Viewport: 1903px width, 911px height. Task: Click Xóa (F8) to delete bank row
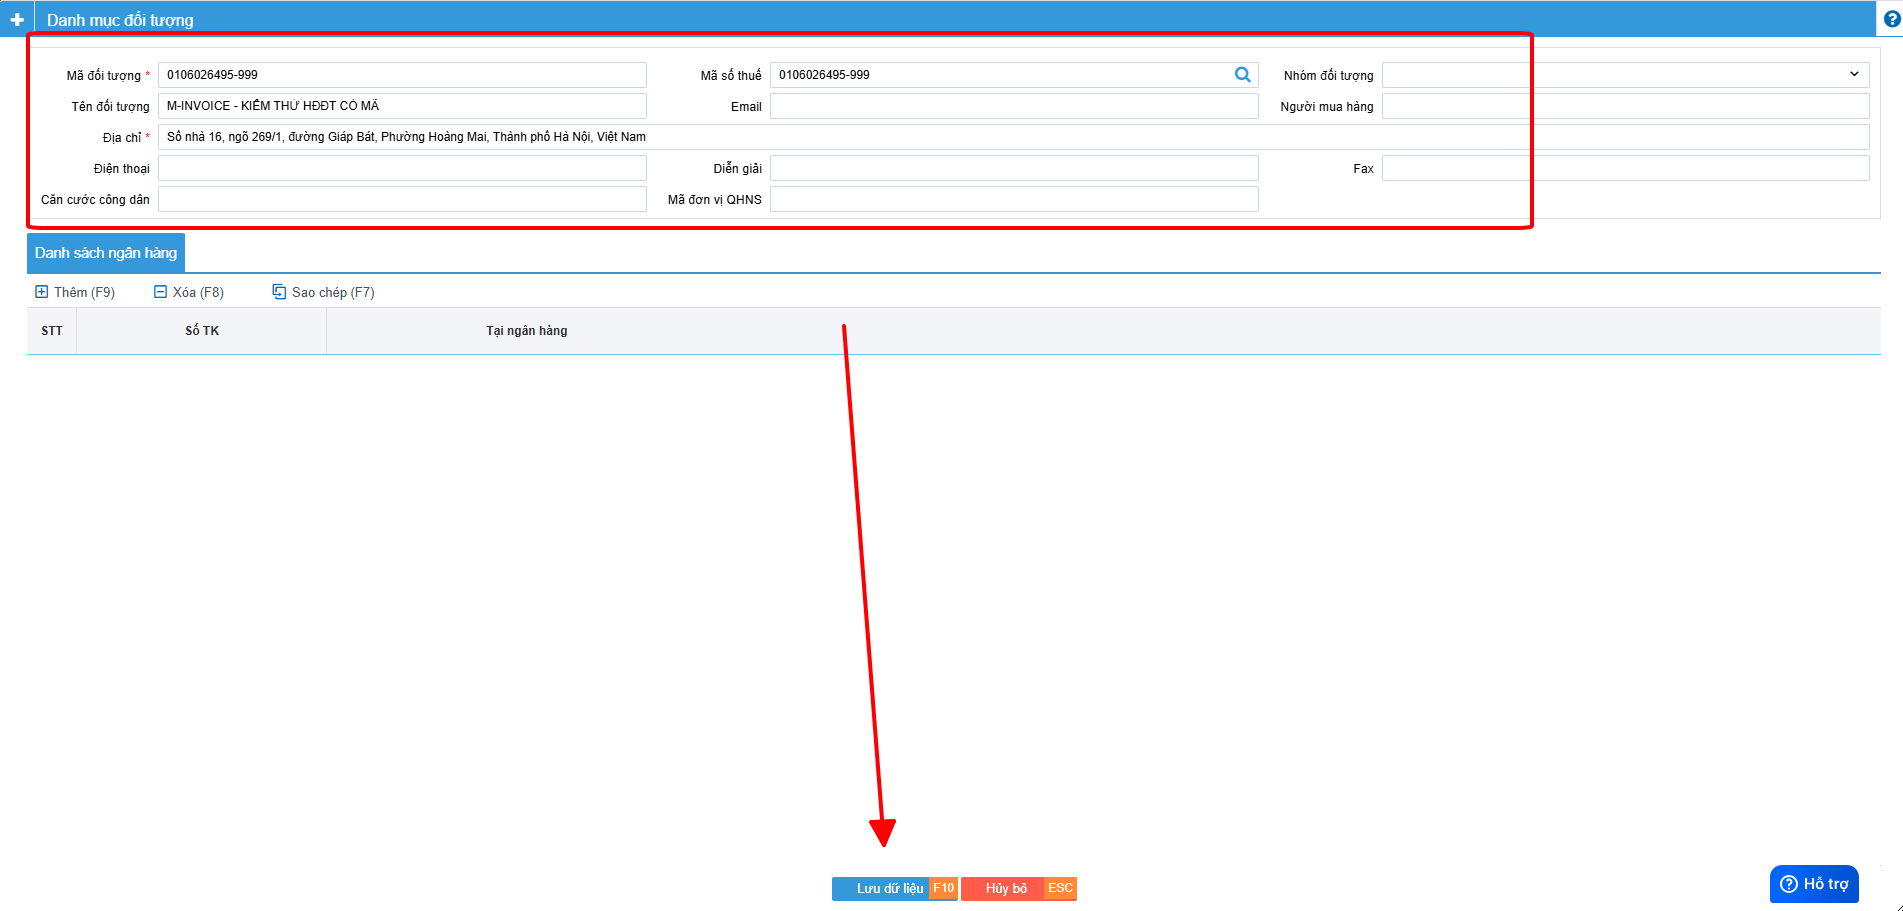point(189,292)
